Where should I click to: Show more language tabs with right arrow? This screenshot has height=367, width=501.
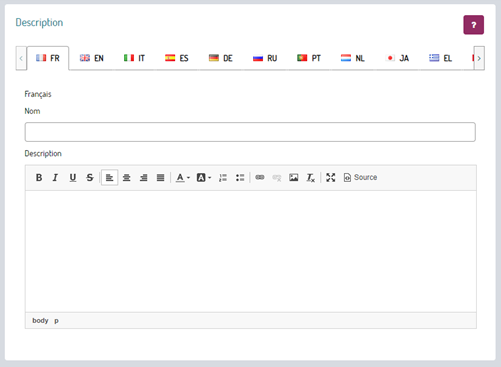pos(479,58)
